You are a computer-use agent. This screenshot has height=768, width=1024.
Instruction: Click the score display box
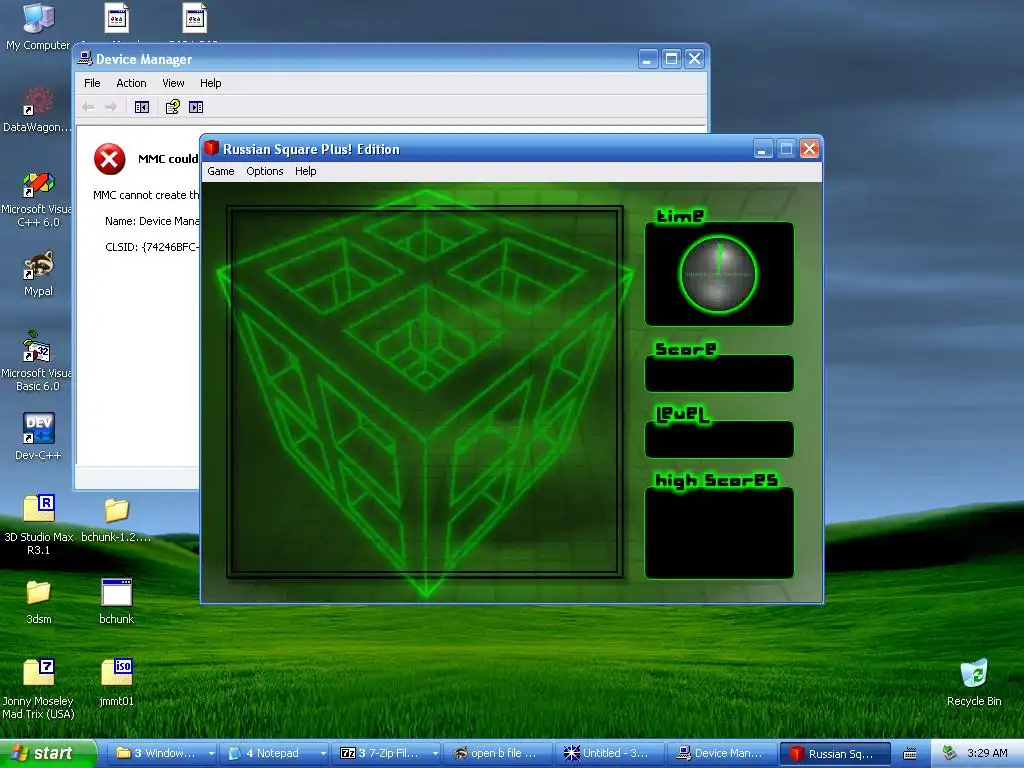coord(719,374)
